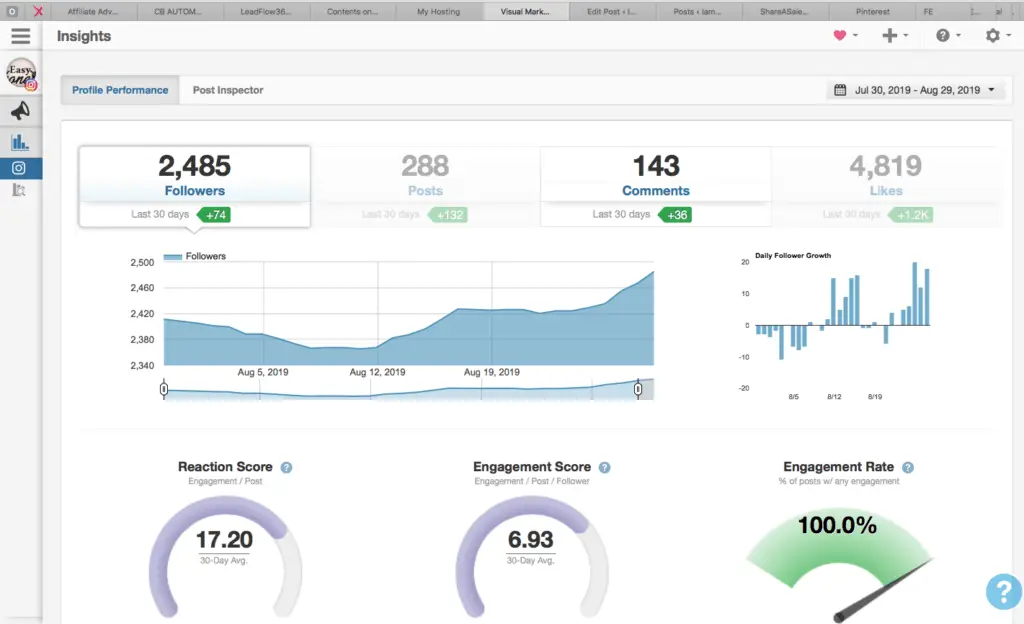Click the plus add icon in header
The width and height of the screenshot is (1024, 624).
(x=889, y=35)
